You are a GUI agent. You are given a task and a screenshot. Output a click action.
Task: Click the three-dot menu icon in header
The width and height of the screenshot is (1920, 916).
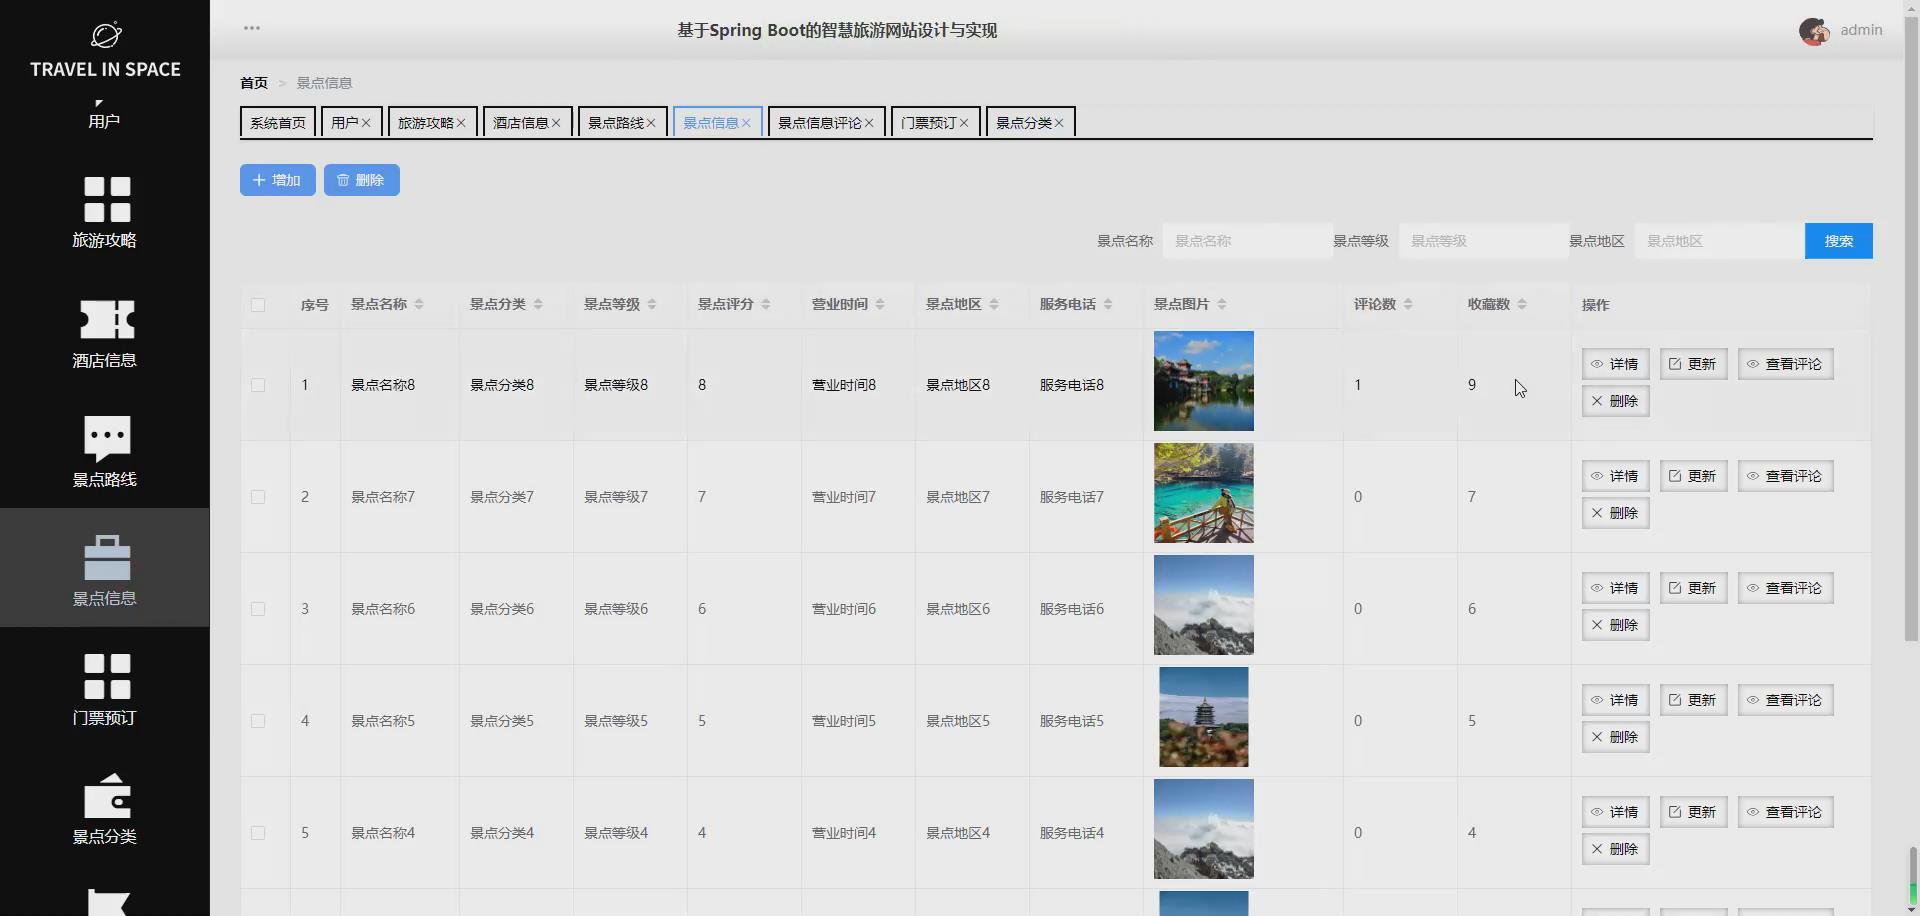point(252,28)
